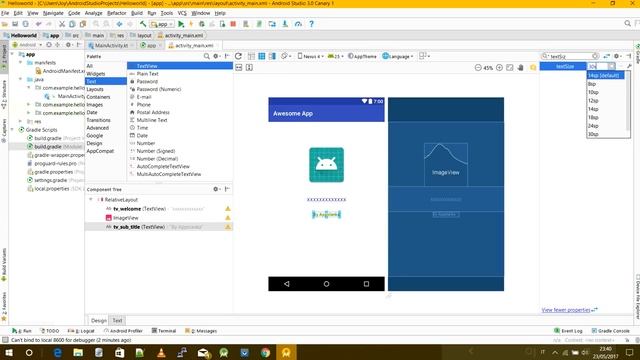Select the Widgets palette category

tap(96, 73)
